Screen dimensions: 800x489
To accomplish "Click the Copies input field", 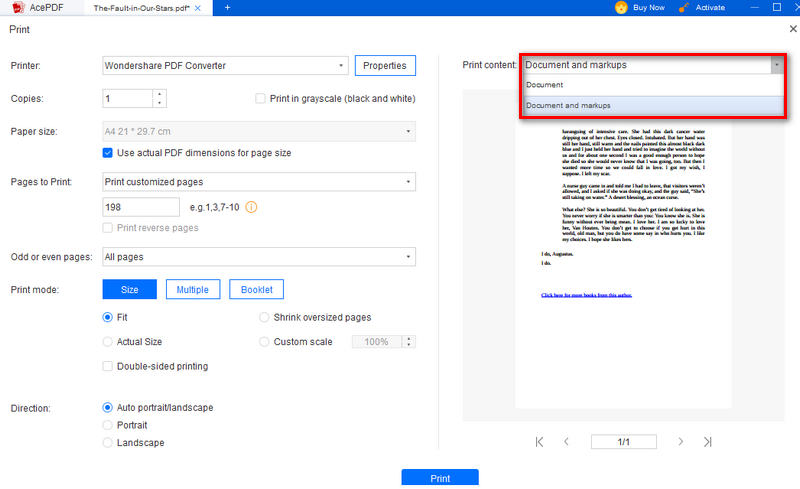I will (x=128, y=99).
